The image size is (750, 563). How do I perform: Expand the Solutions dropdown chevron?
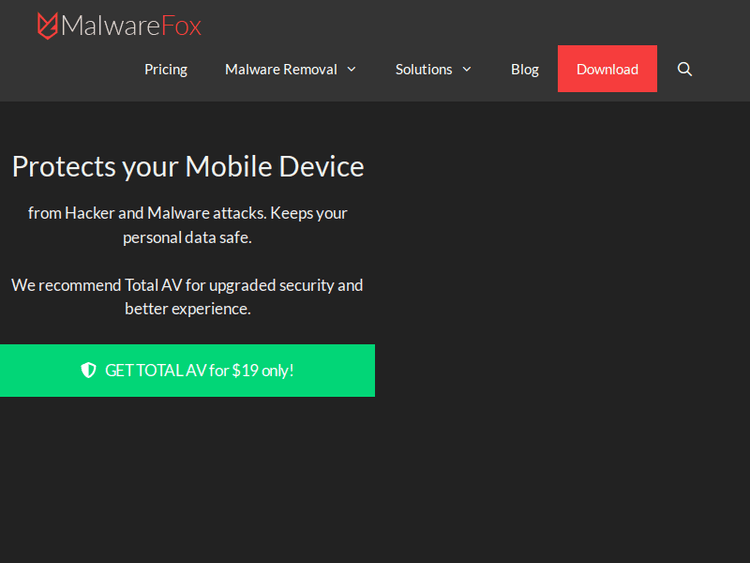(x=467, y=69)
